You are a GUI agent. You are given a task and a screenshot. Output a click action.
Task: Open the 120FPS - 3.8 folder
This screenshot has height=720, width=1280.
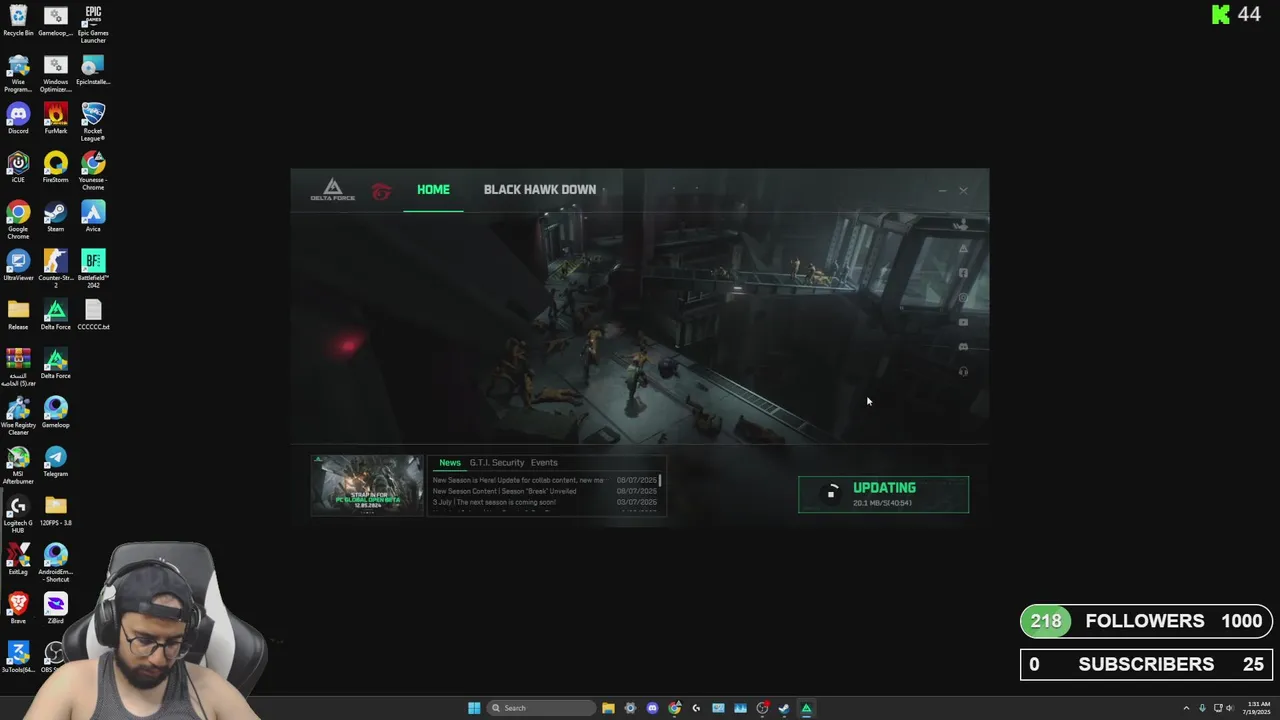click(56, 511)
